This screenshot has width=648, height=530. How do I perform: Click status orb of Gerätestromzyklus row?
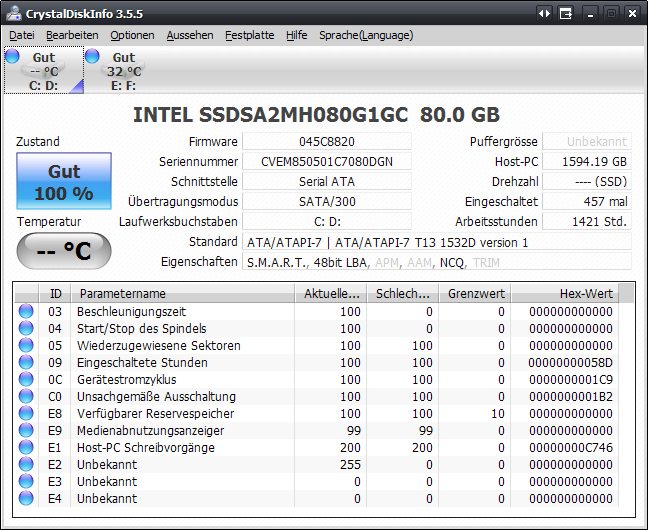click(x=26, y=379)
